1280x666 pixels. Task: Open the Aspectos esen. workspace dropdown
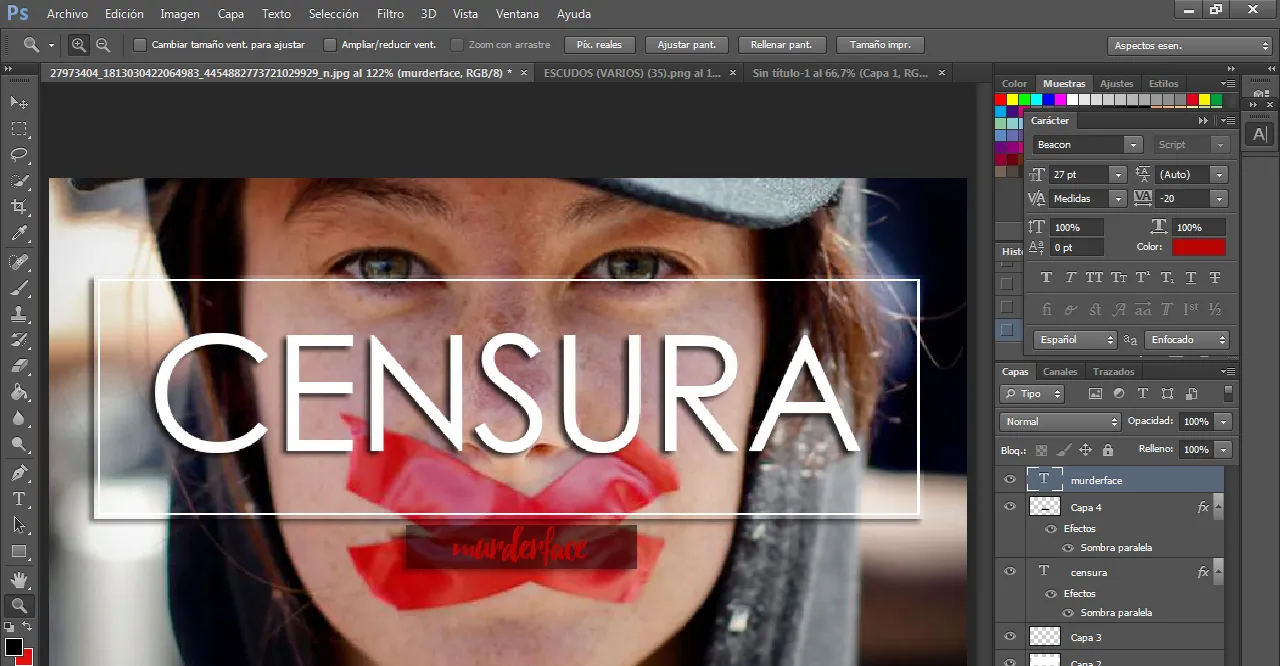pos(1190,46)
